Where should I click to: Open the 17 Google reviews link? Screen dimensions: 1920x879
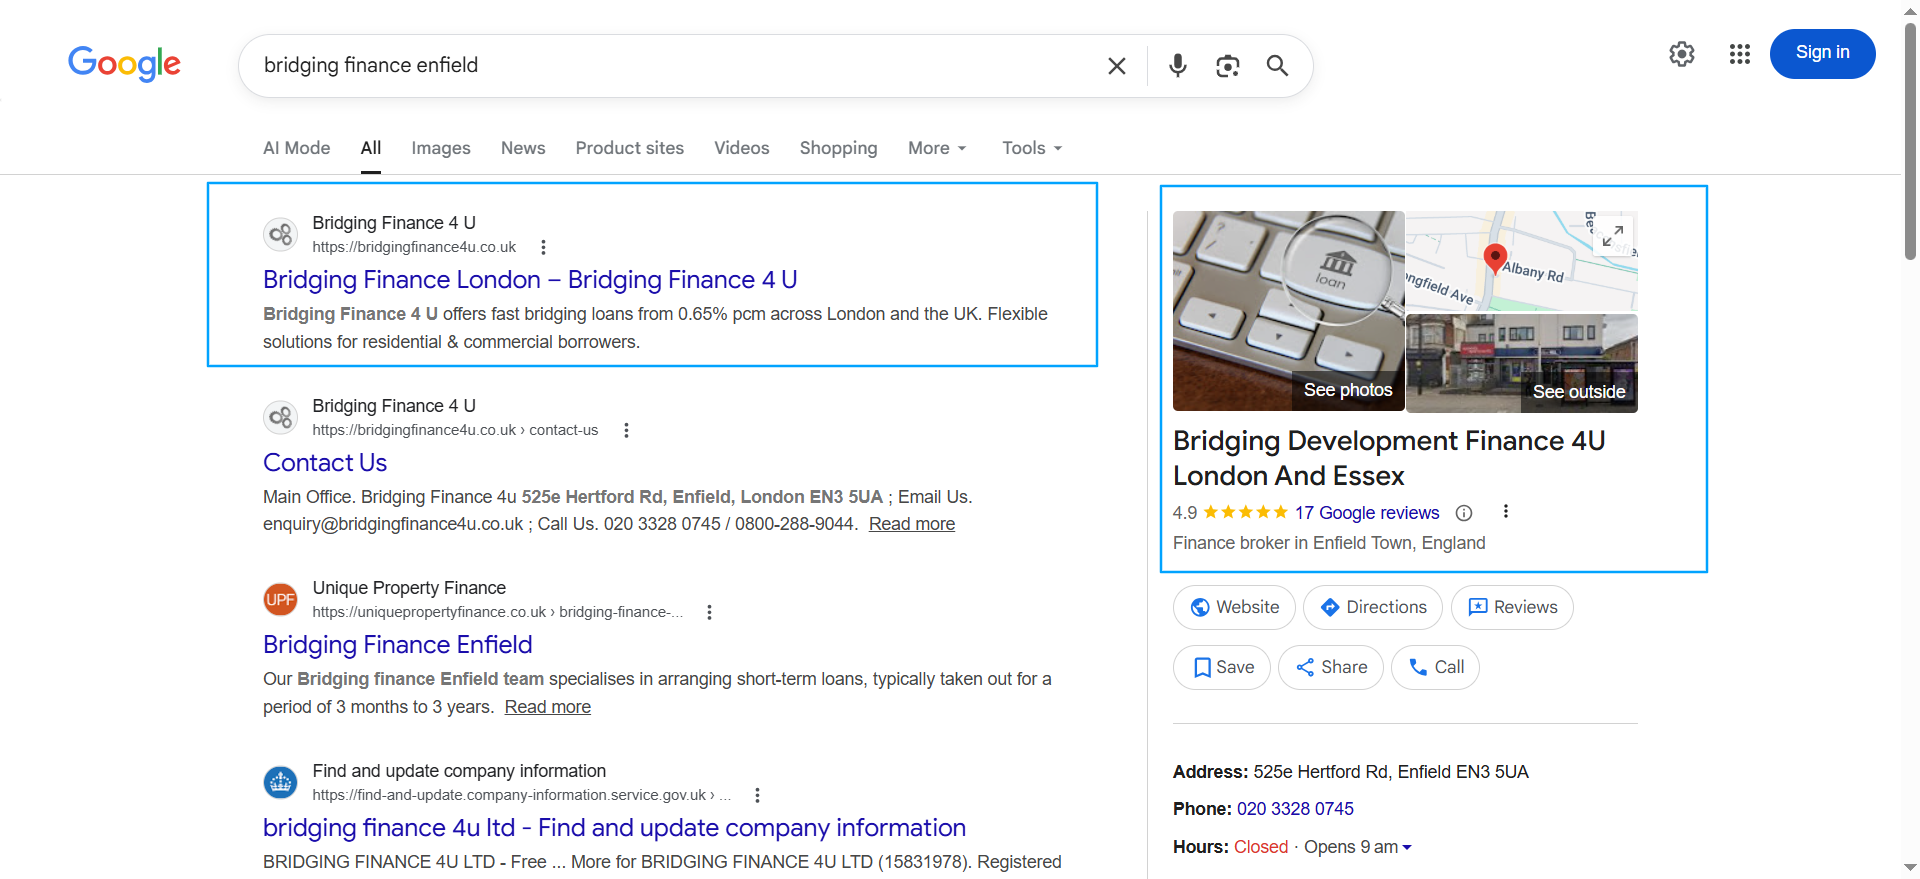click(1367, 513)
